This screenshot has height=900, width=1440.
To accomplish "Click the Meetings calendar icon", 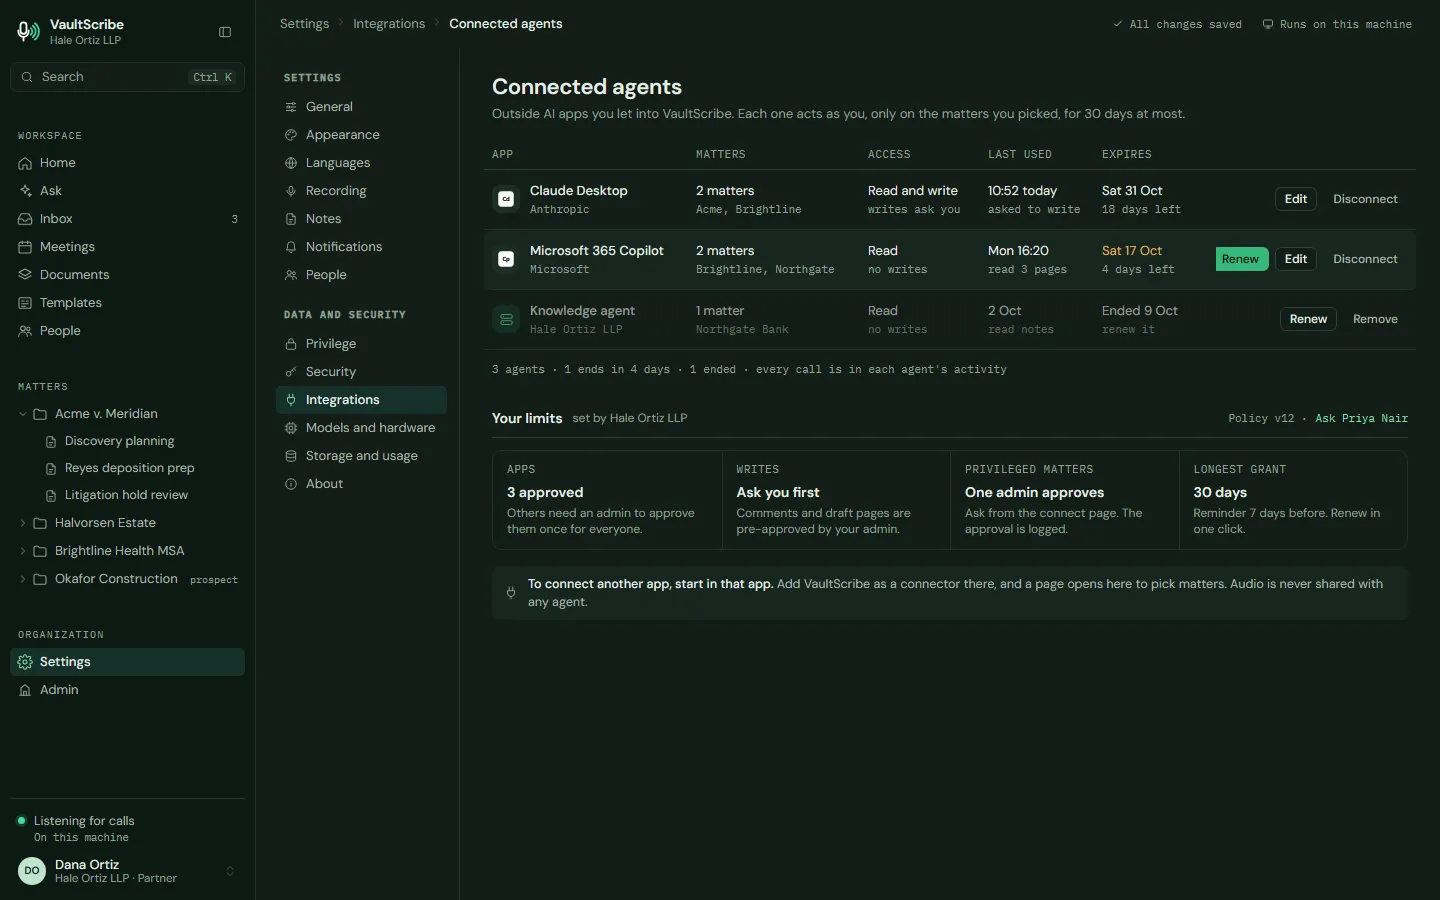I will pyautogui.click(x=25, y=247).
